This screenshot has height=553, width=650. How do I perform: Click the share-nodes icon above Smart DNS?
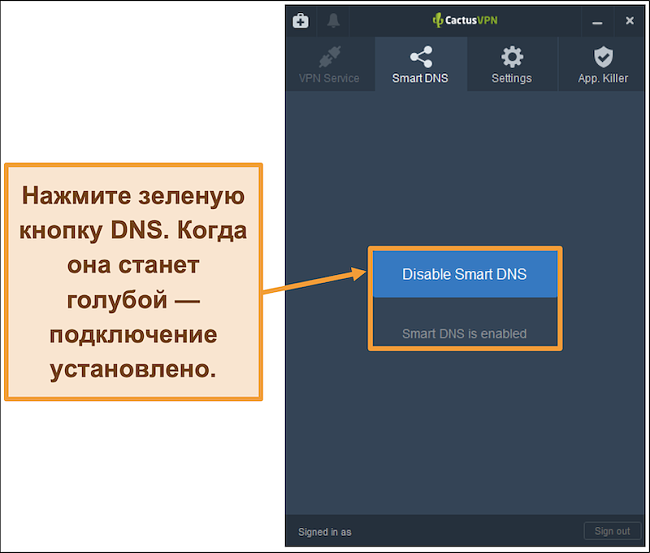pyautogui.click(x=421, y=57)
